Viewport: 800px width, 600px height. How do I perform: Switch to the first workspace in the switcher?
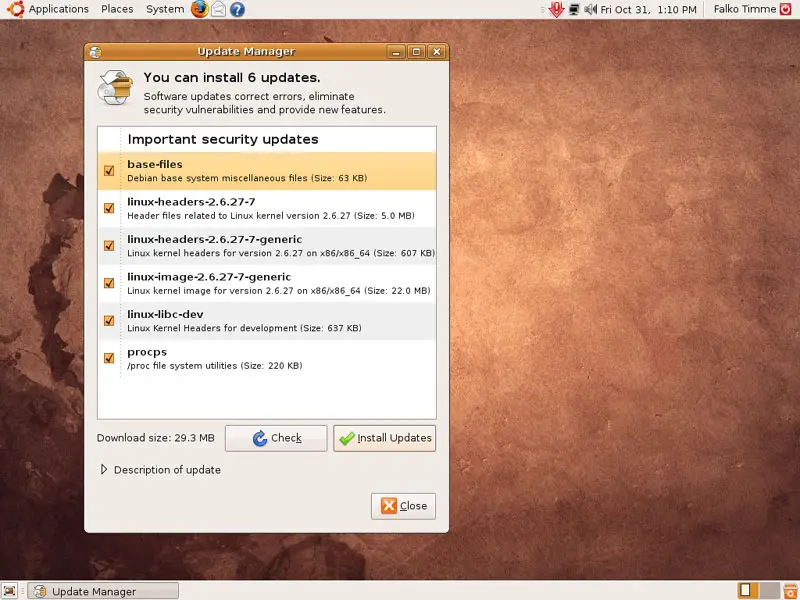(745, 590)
